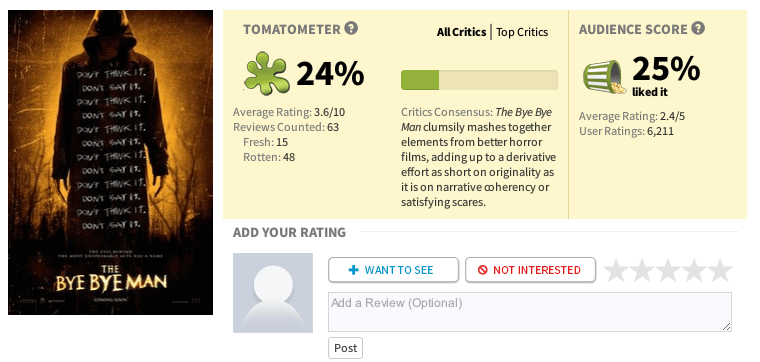
Task: Click the Tomatometer help question mark icon
Action: (x=351, y=29)
